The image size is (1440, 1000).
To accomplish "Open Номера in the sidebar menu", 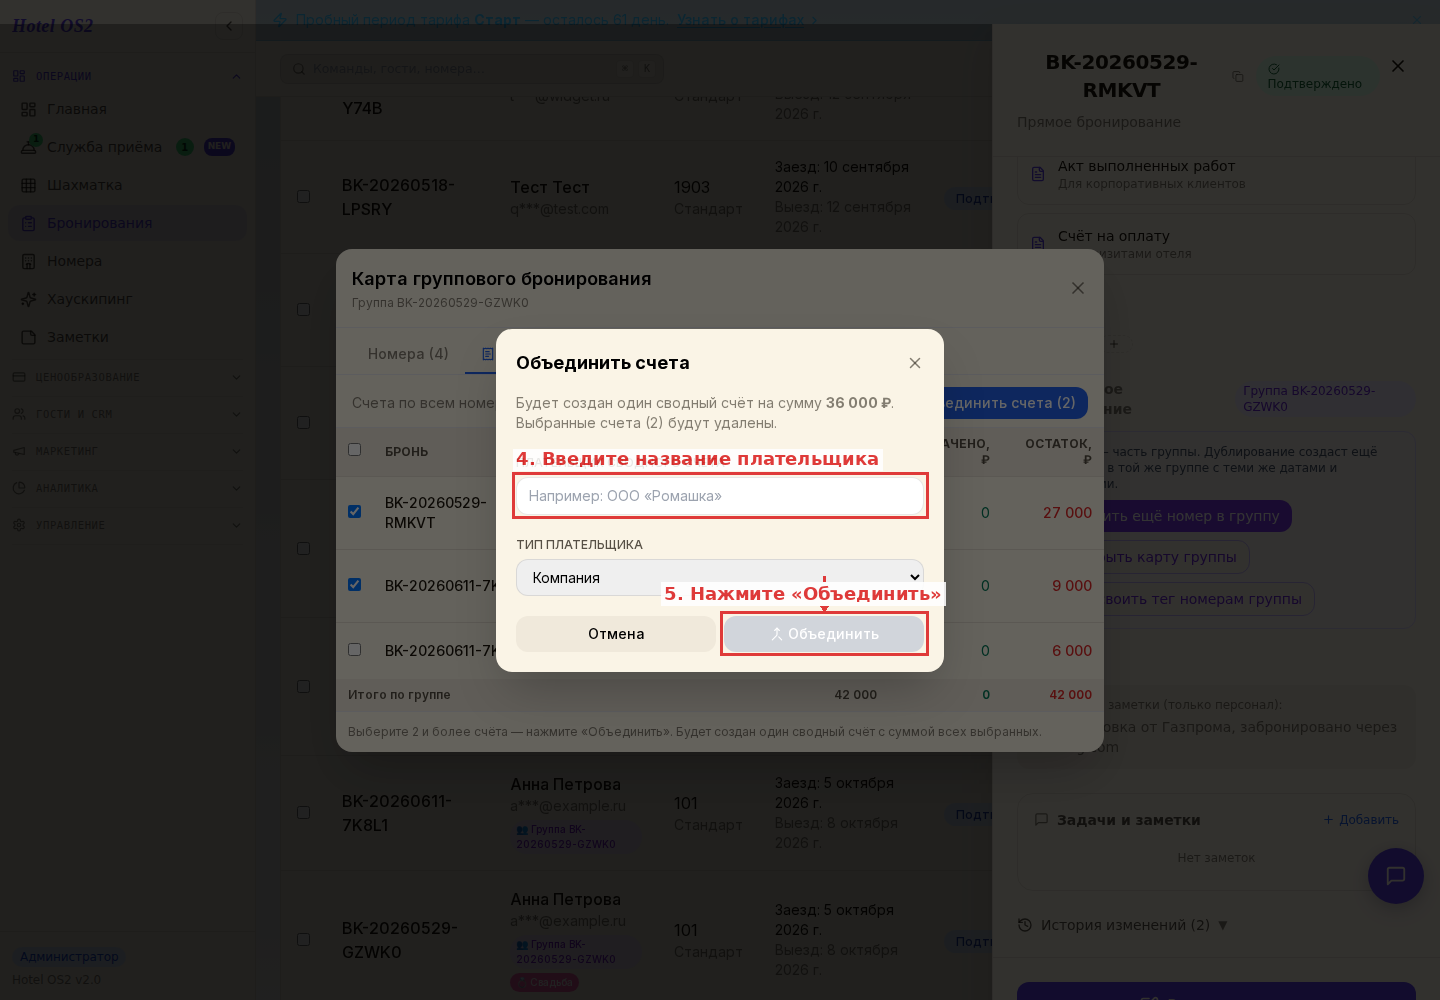I will (x=127, y=261).
